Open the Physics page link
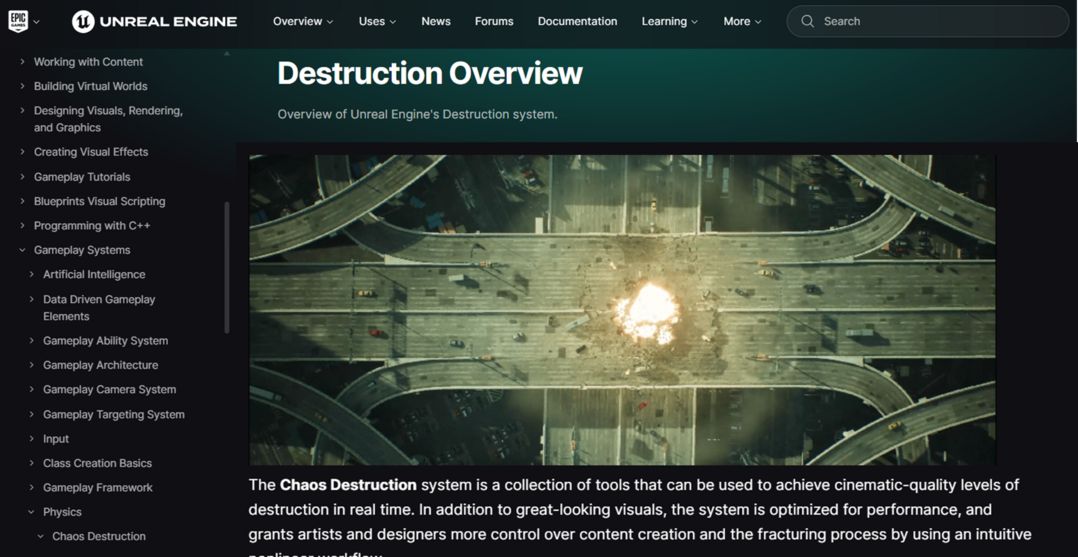1078x557 pixels. pos(62,512)
